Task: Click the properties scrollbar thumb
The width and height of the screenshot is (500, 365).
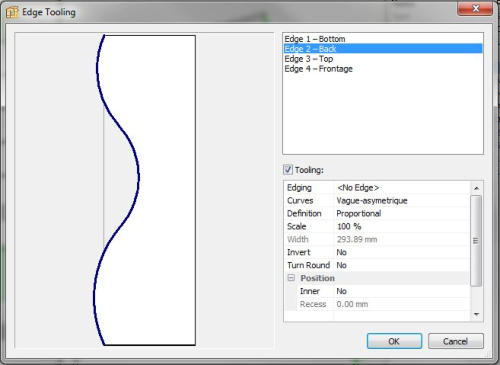Action: [x=476, y=241]
